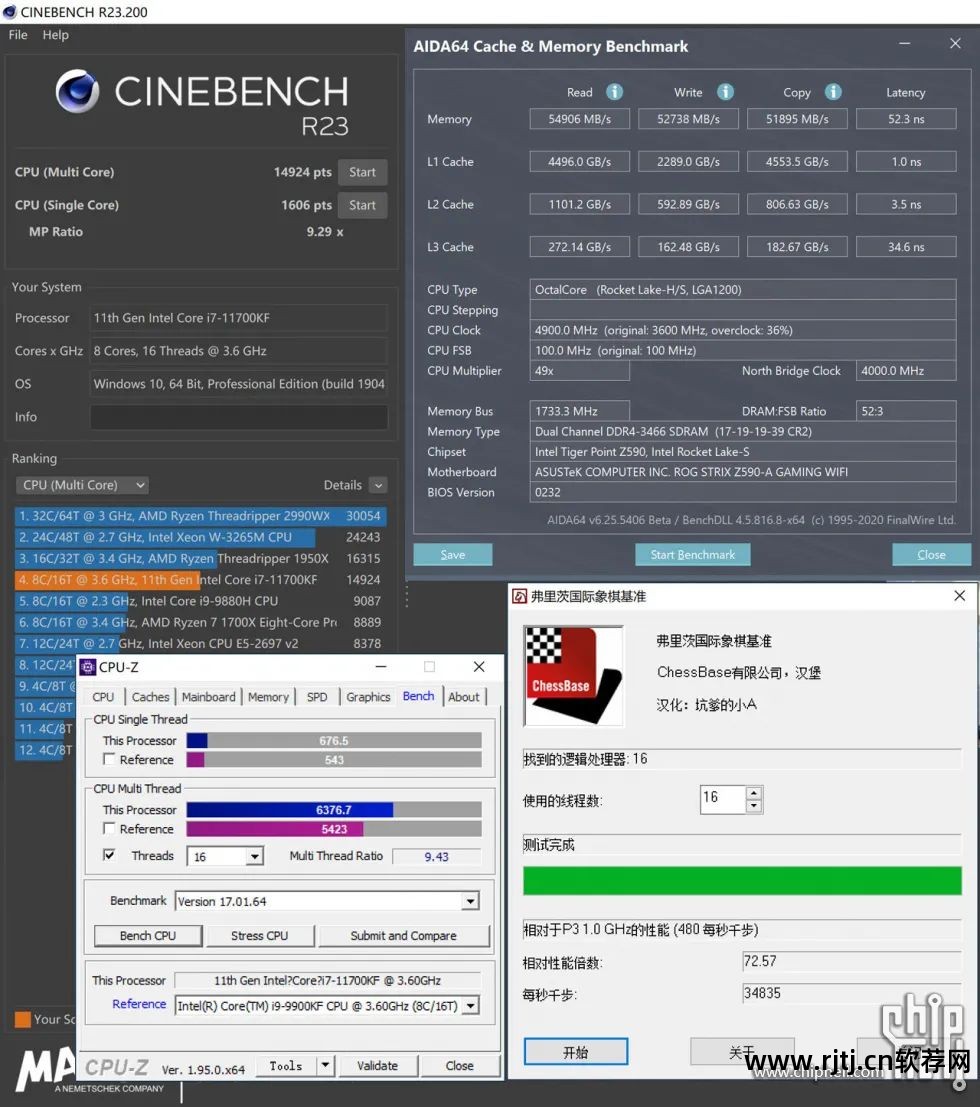Switch to the Mainboard tab in CPU-Z

coord(208,697)
